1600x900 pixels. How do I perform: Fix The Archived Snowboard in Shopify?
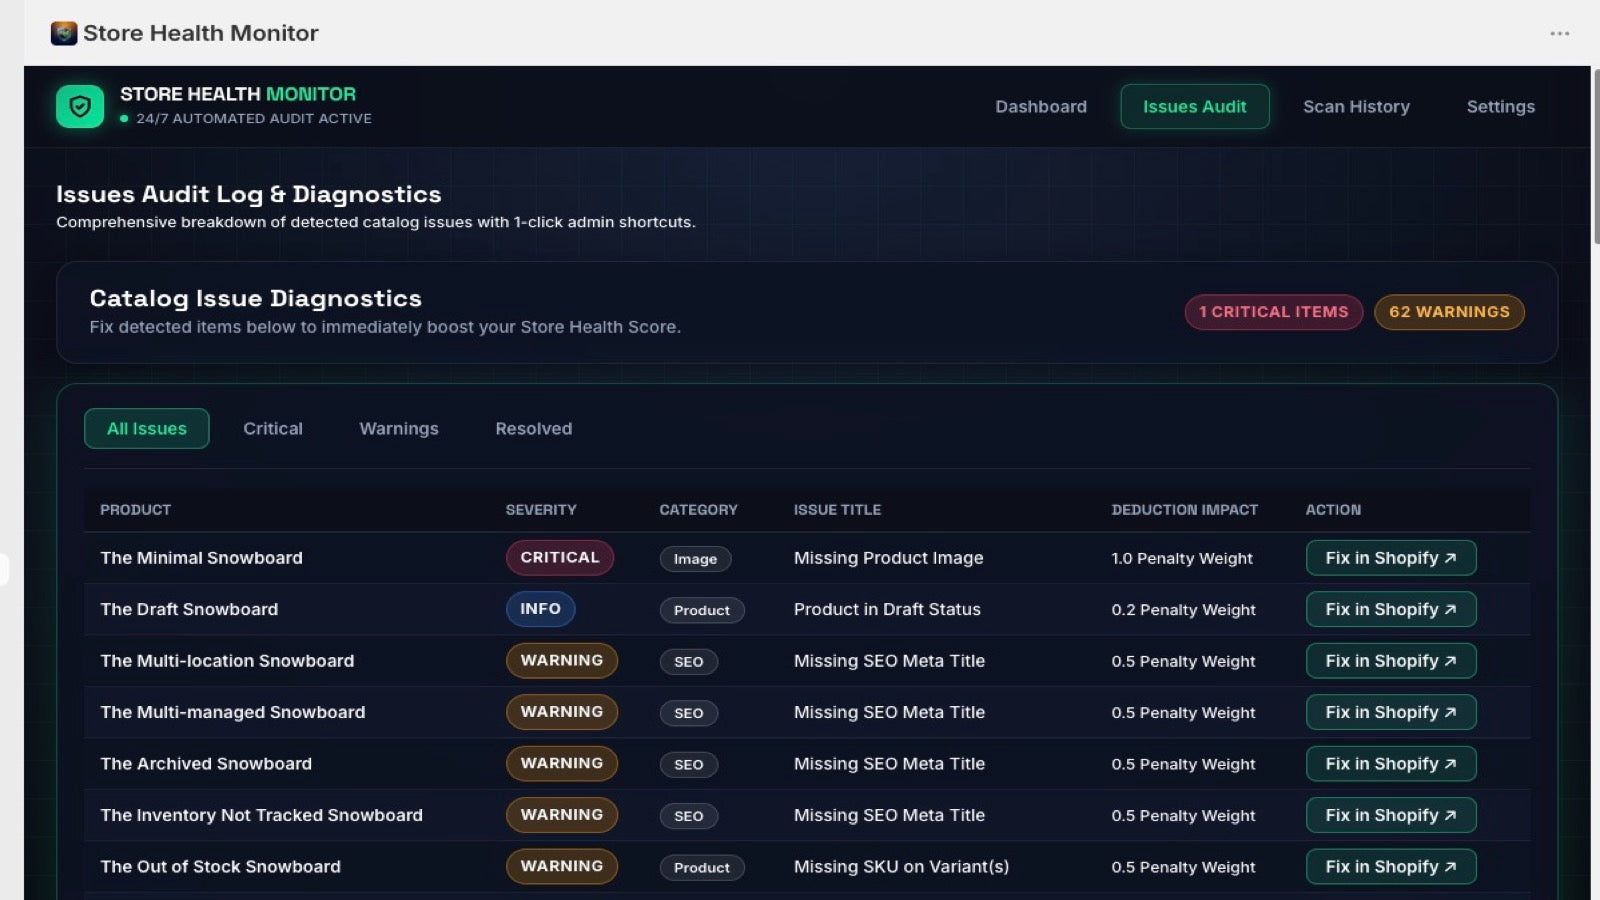click(1391, 764)
